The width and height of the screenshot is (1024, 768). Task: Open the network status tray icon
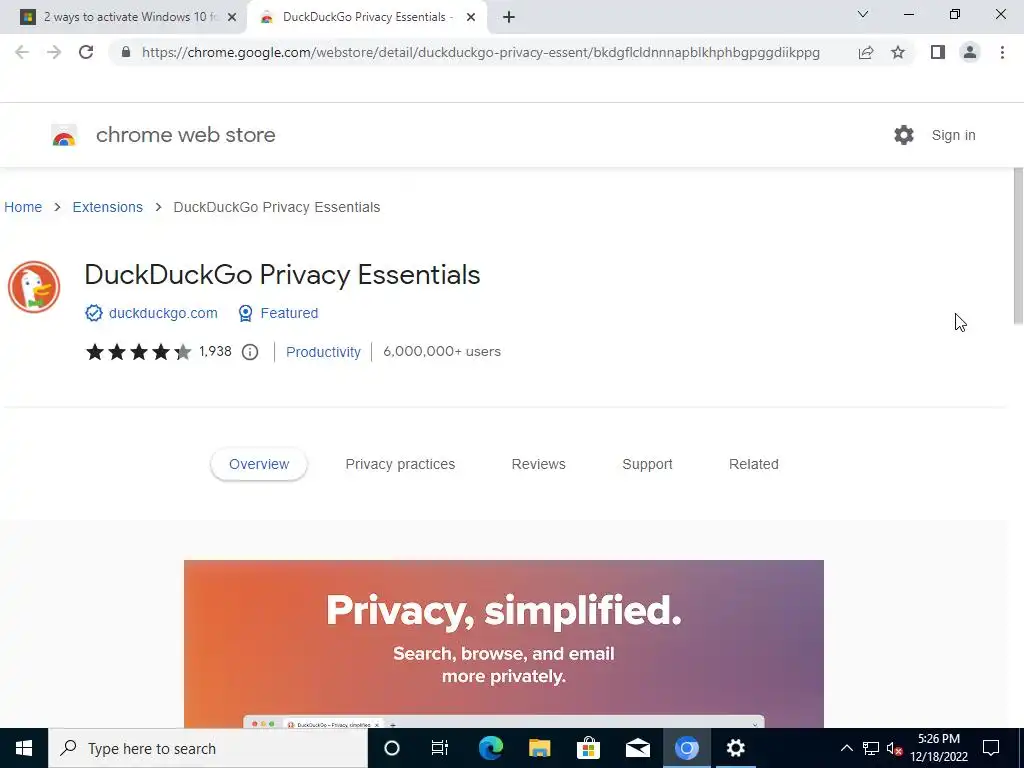[x=871, y=748]
